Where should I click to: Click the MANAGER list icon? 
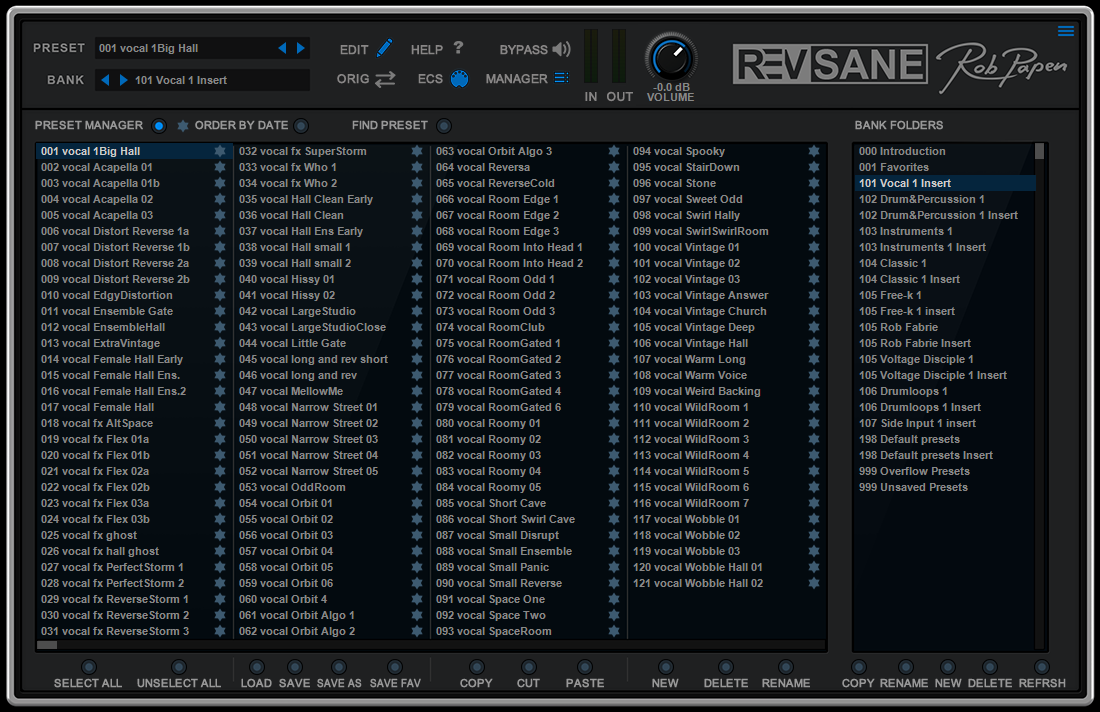coord(561,78)
